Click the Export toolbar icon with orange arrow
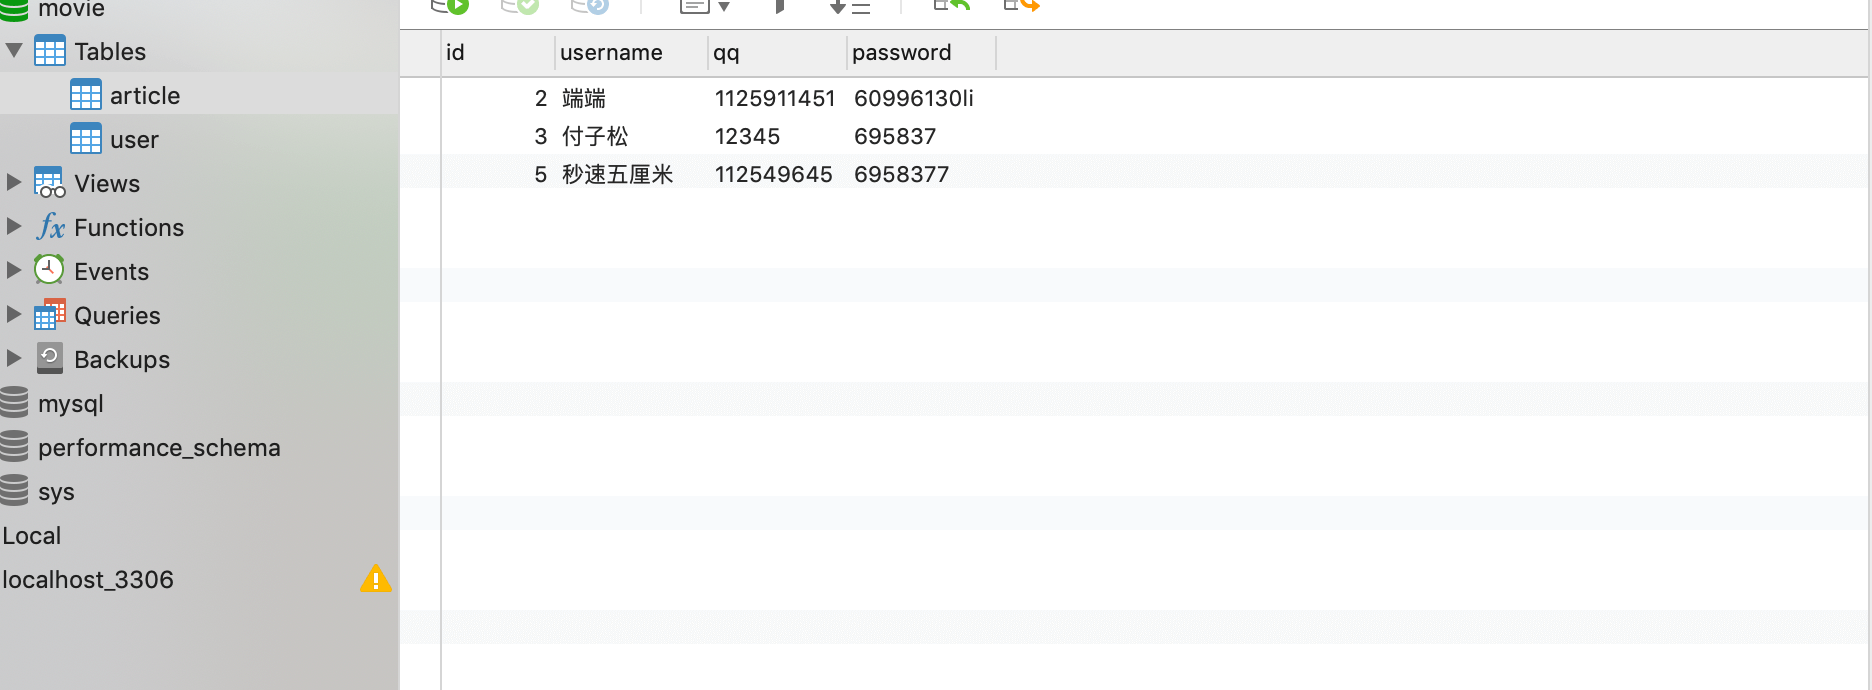The width and height of the screenshot is (1872, 690). tap(1021, 6)
